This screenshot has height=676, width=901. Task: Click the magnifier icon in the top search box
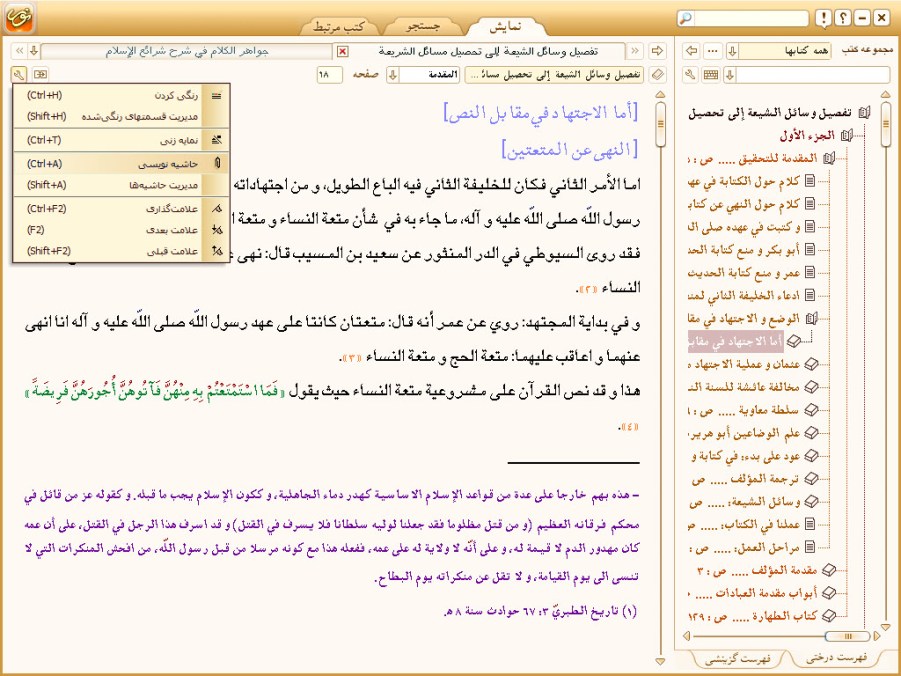click(686, 18)
